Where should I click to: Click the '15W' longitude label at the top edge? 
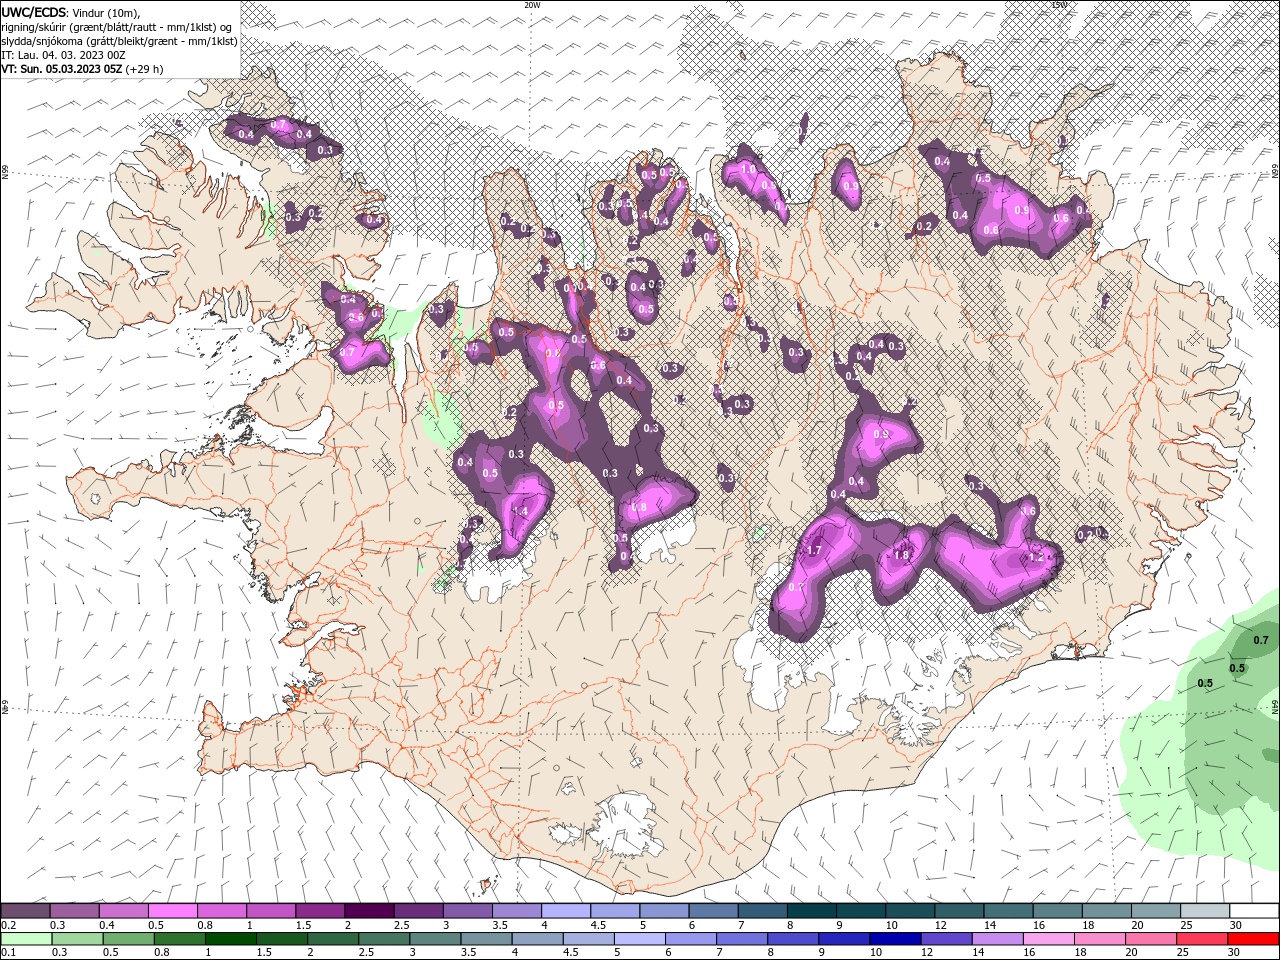[x=1059, y=5]
